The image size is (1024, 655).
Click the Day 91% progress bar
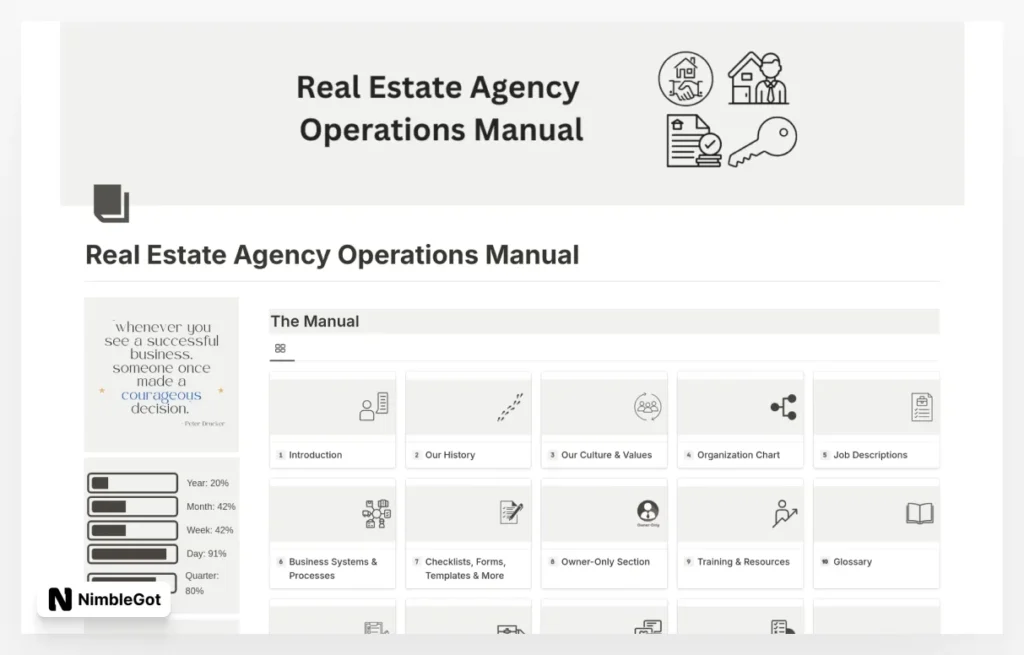[x=133, y=553]
